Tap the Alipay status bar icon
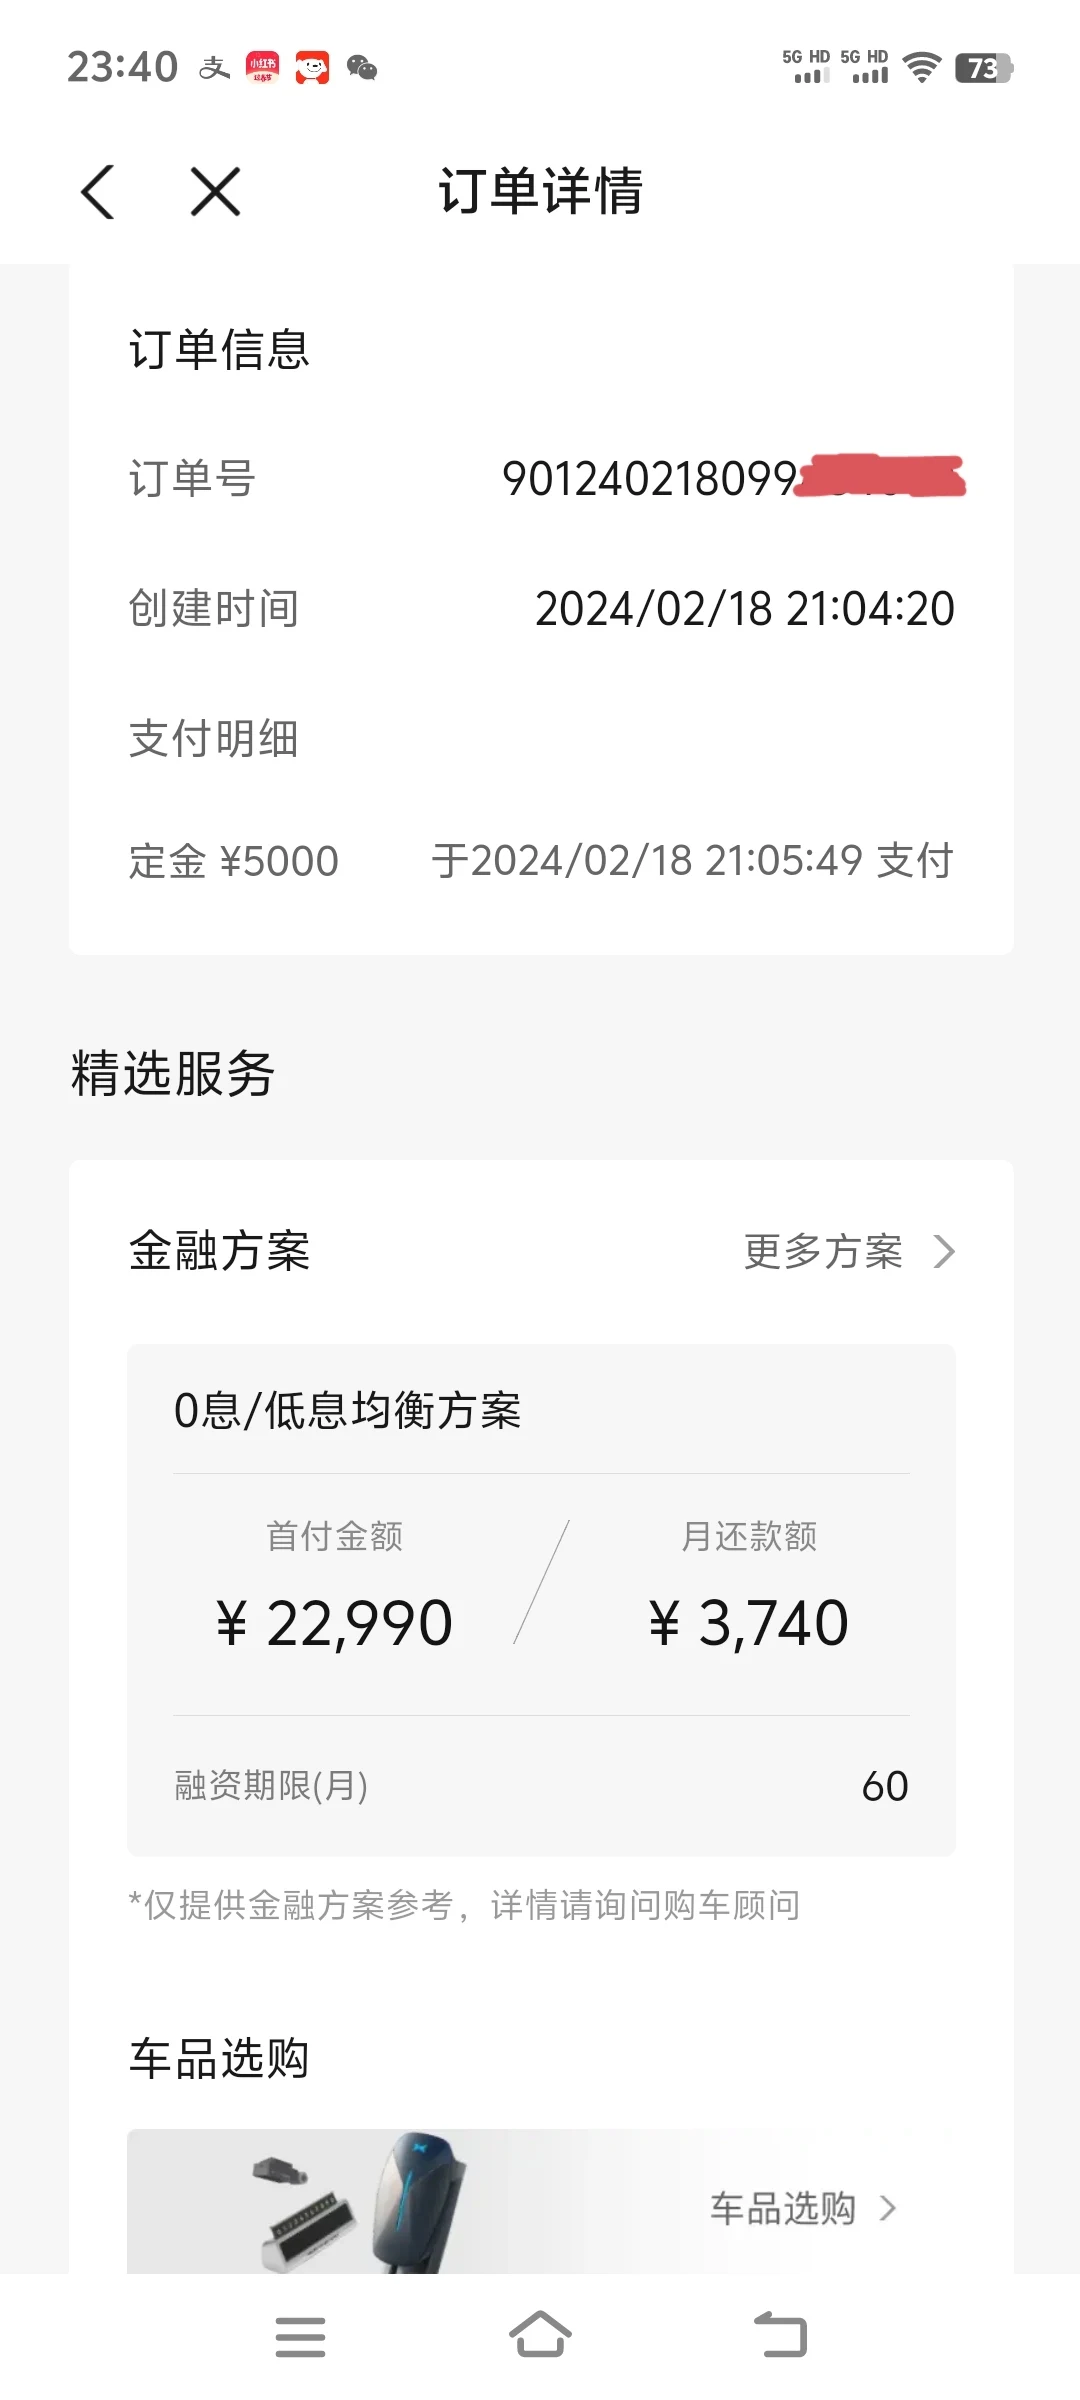 (x=214, y=68)
